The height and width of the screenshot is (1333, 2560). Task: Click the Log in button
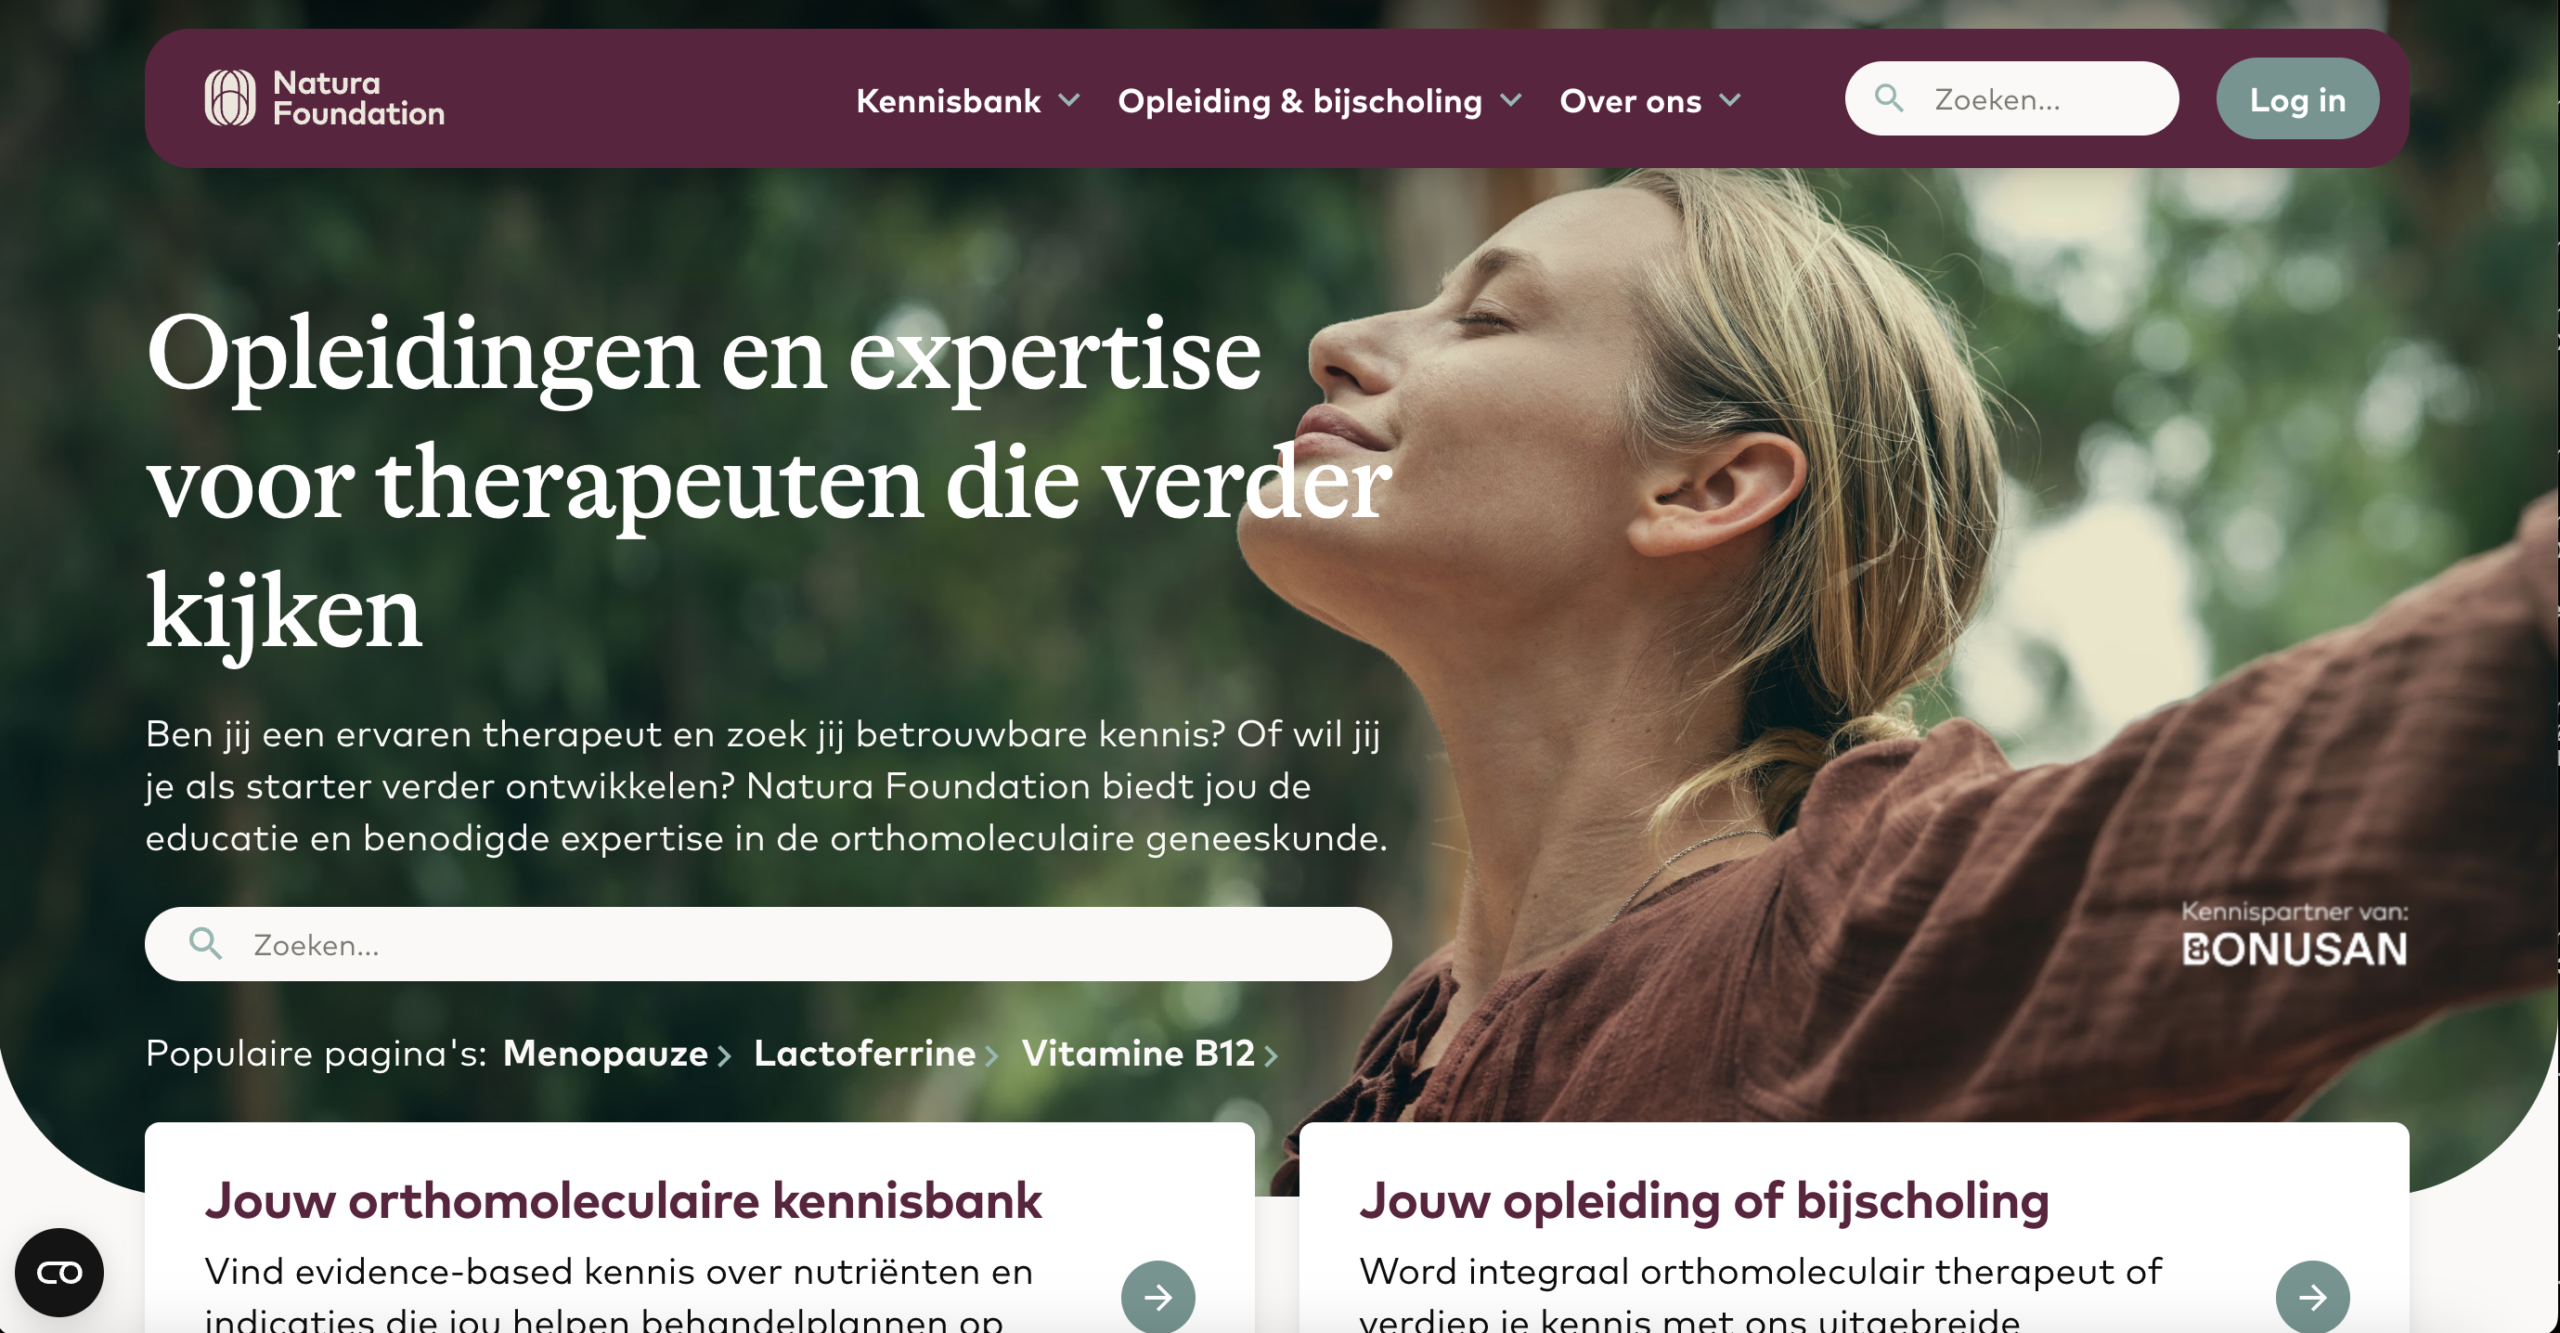[2297, 98]
